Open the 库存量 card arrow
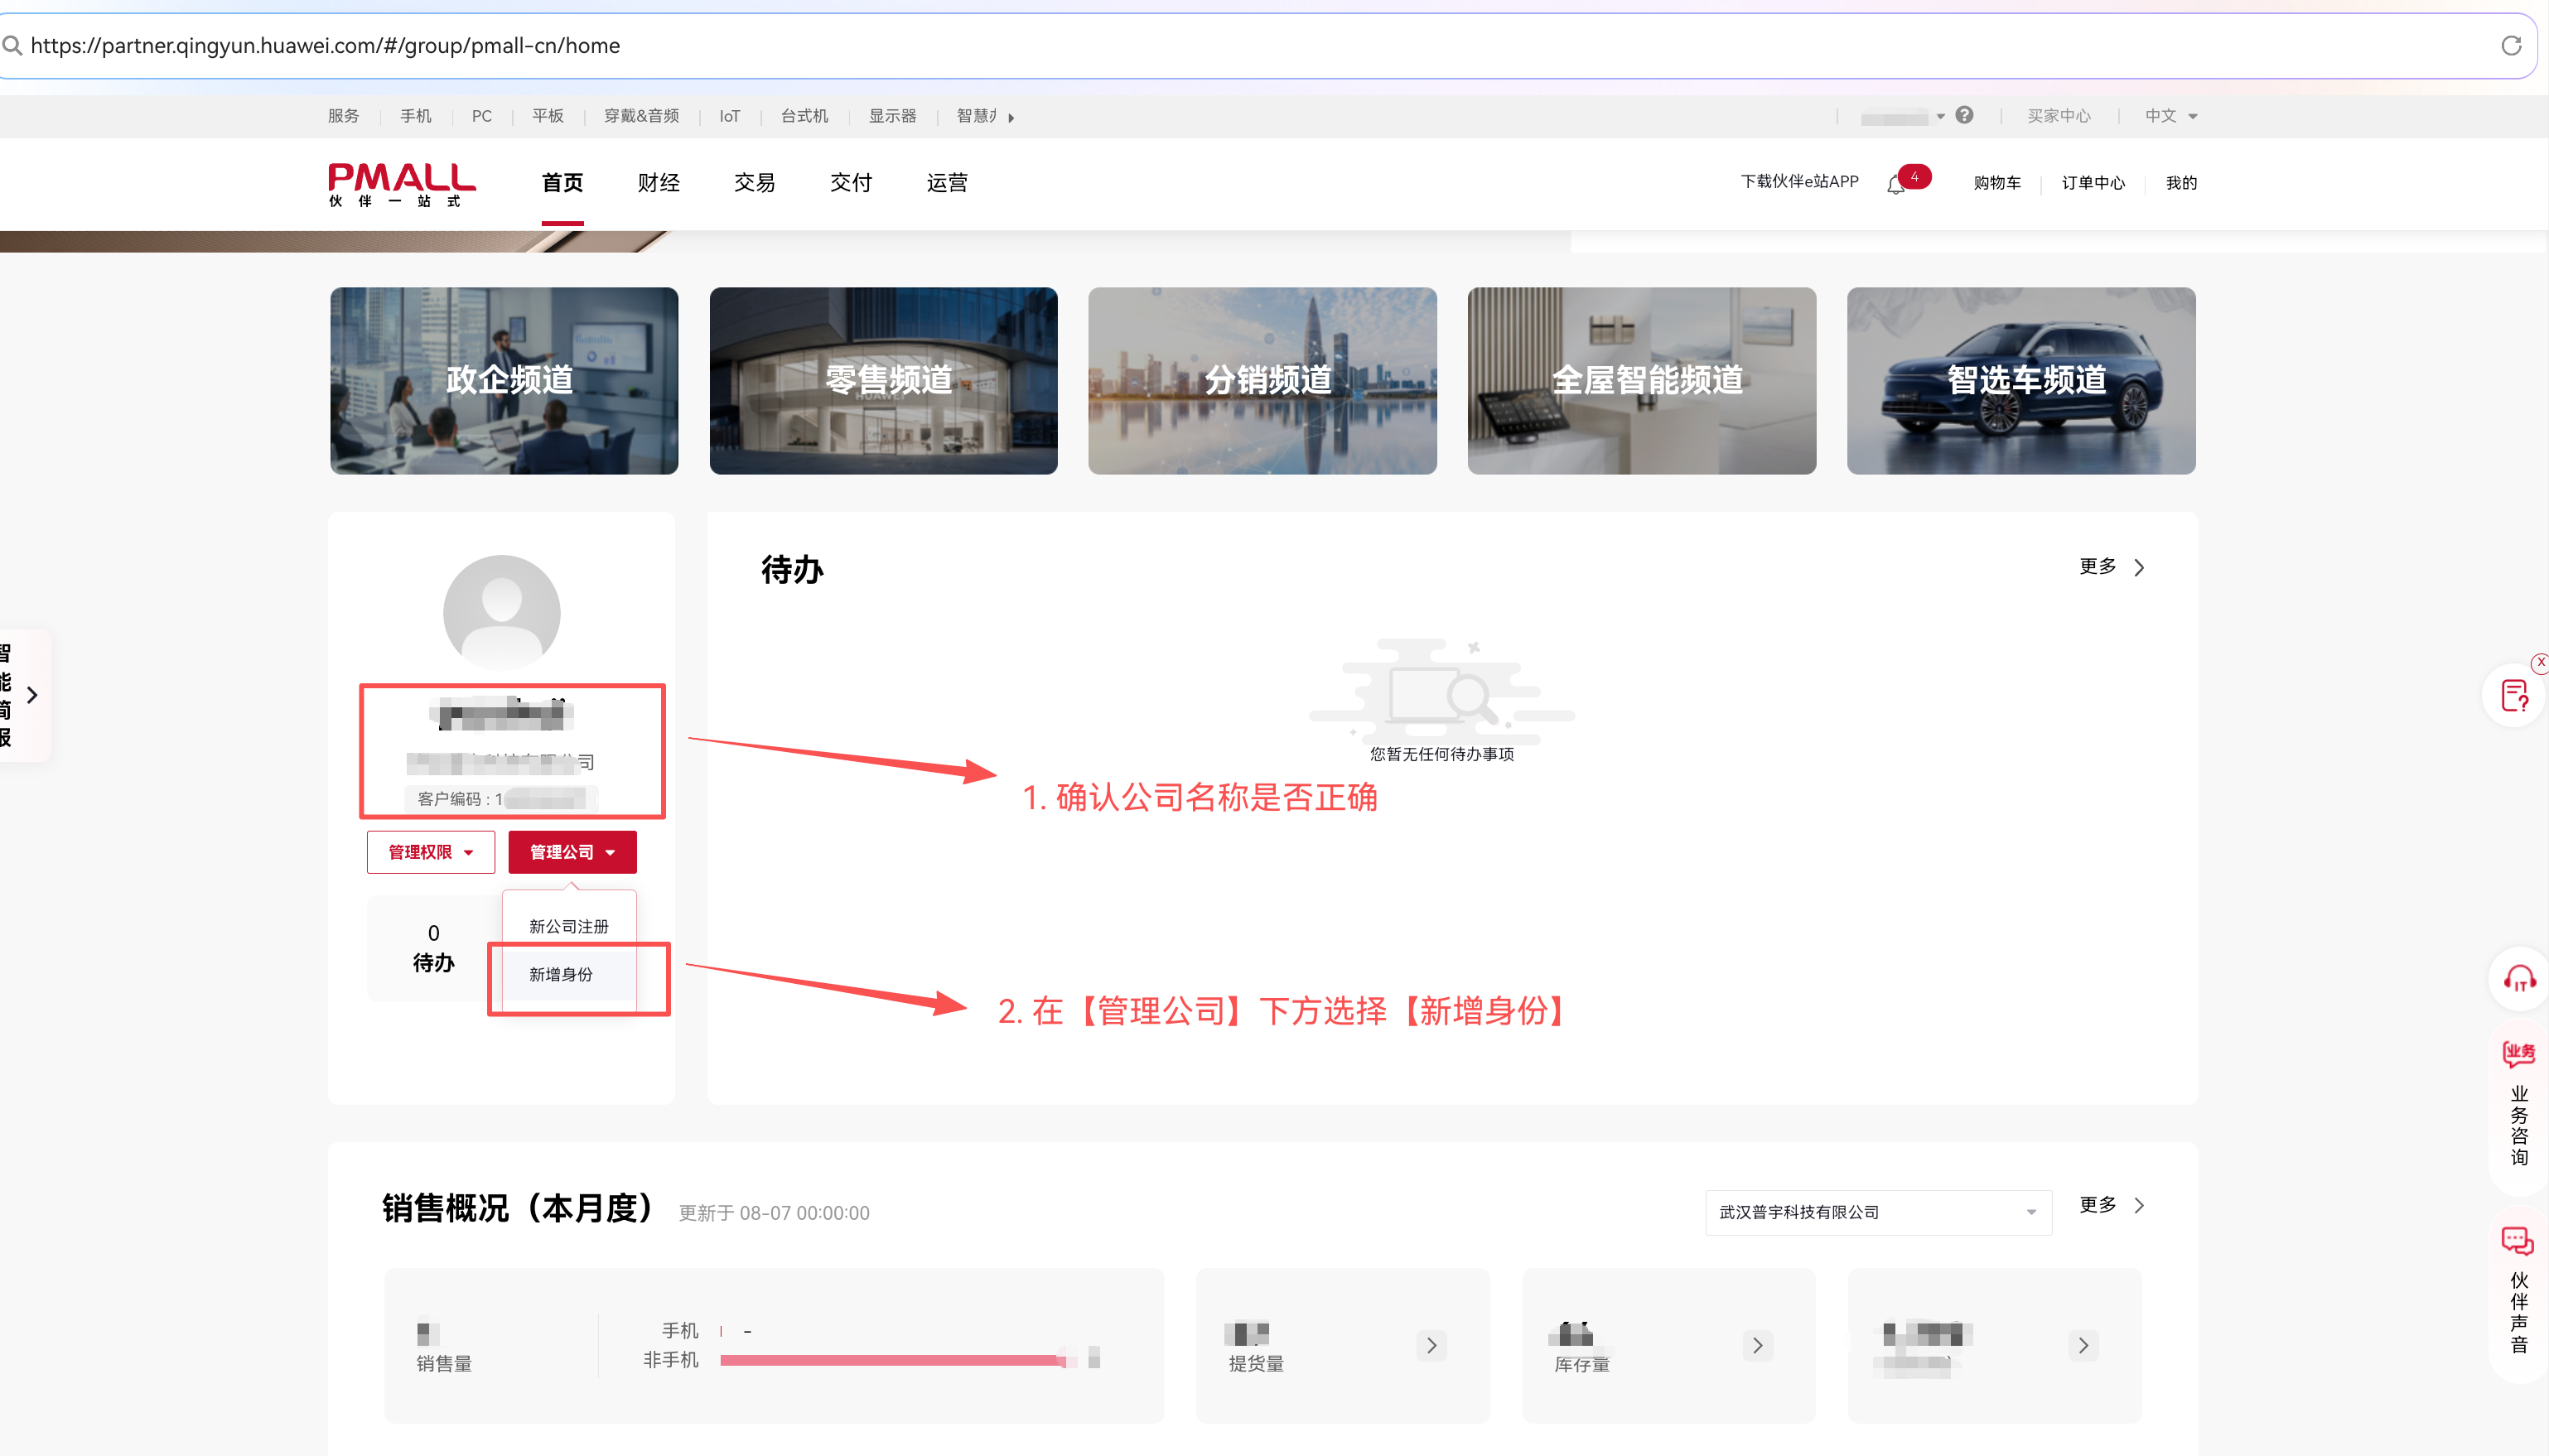The image size is (2549, 1456). pos(1757,1345)
